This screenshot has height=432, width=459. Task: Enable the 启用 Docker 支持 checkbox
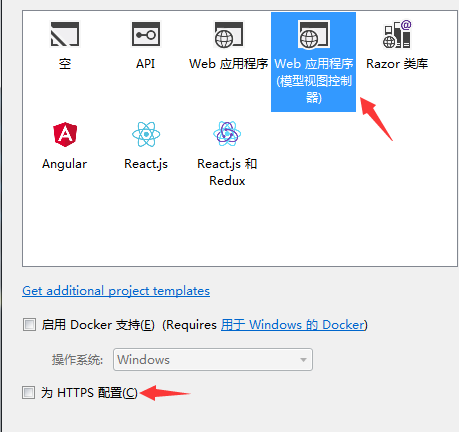(x=29, y=324)
